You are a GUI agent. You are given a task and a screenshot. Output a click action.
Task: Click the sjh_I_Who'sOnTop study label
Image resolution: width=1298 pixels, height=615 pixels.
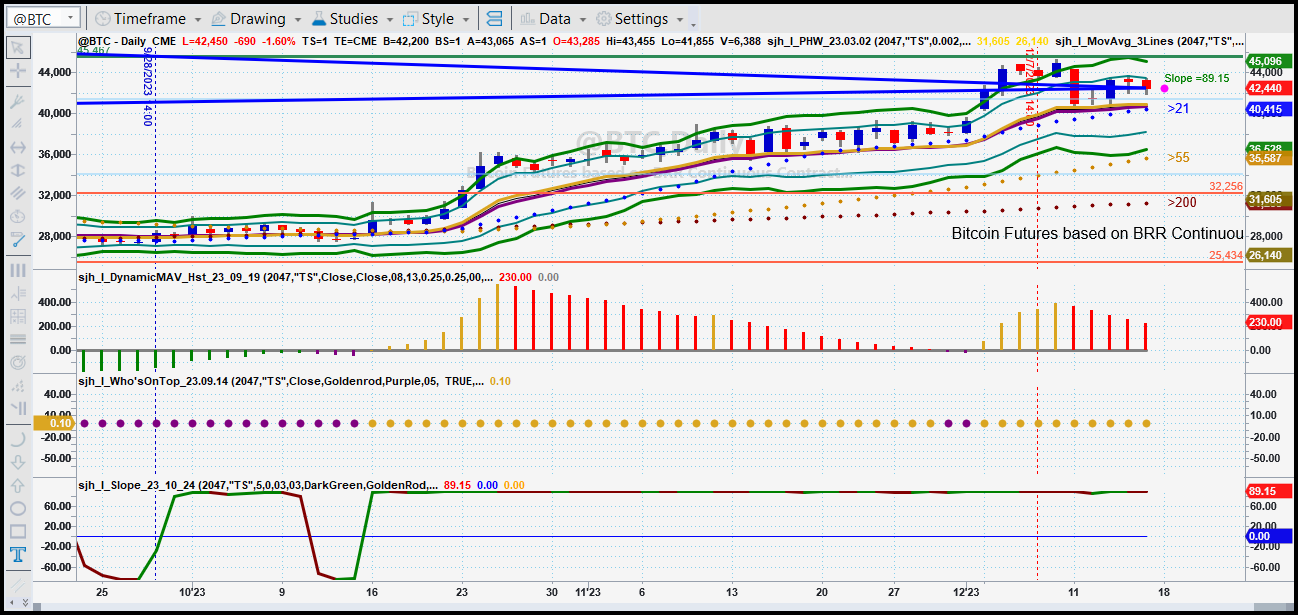(281, 381)
